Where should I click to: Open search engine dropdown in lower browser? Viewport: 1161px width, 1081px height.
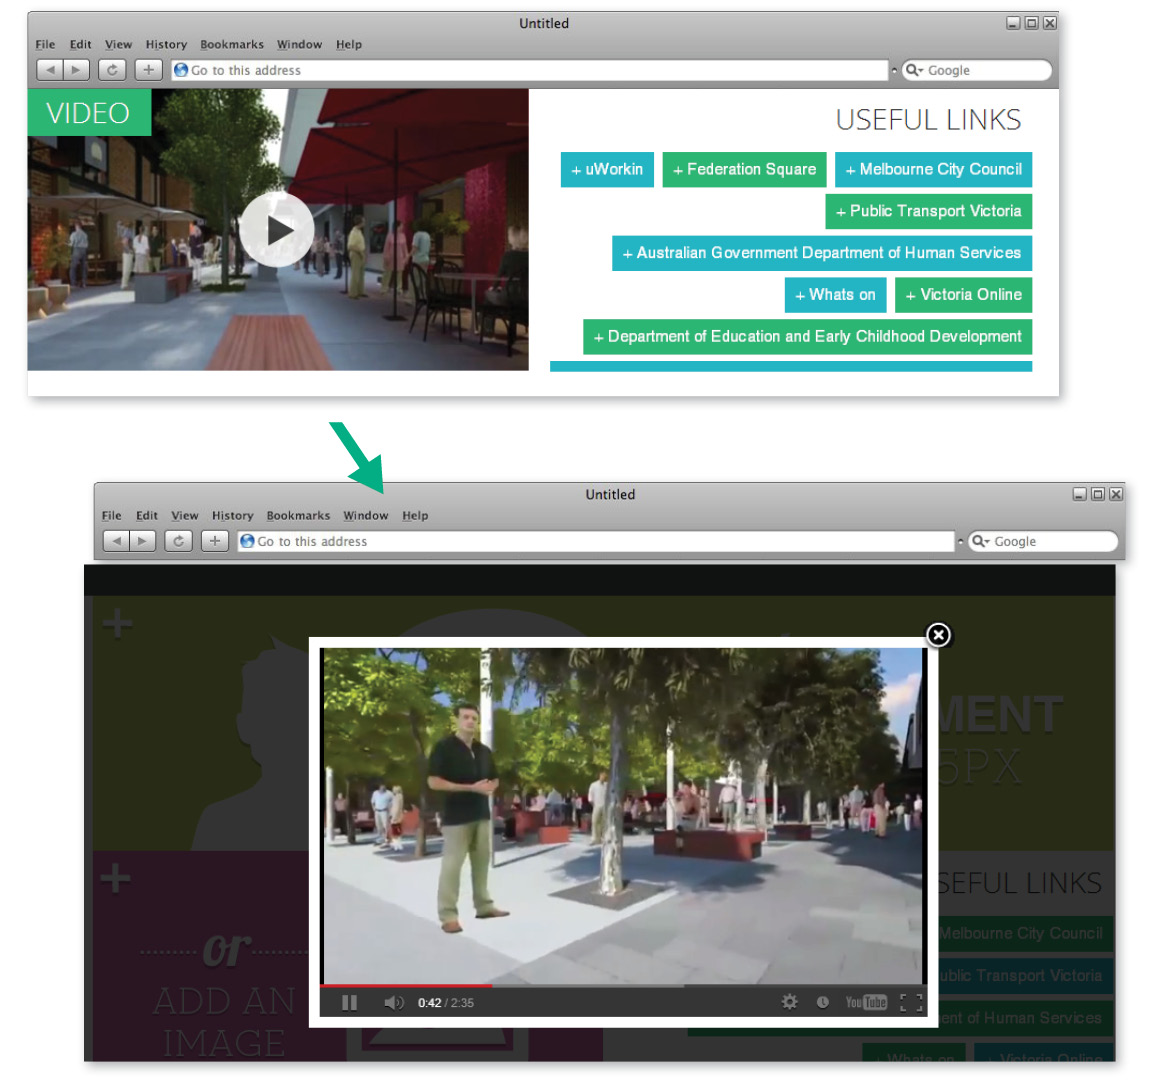pyautogui.click(x=980, y=541)
